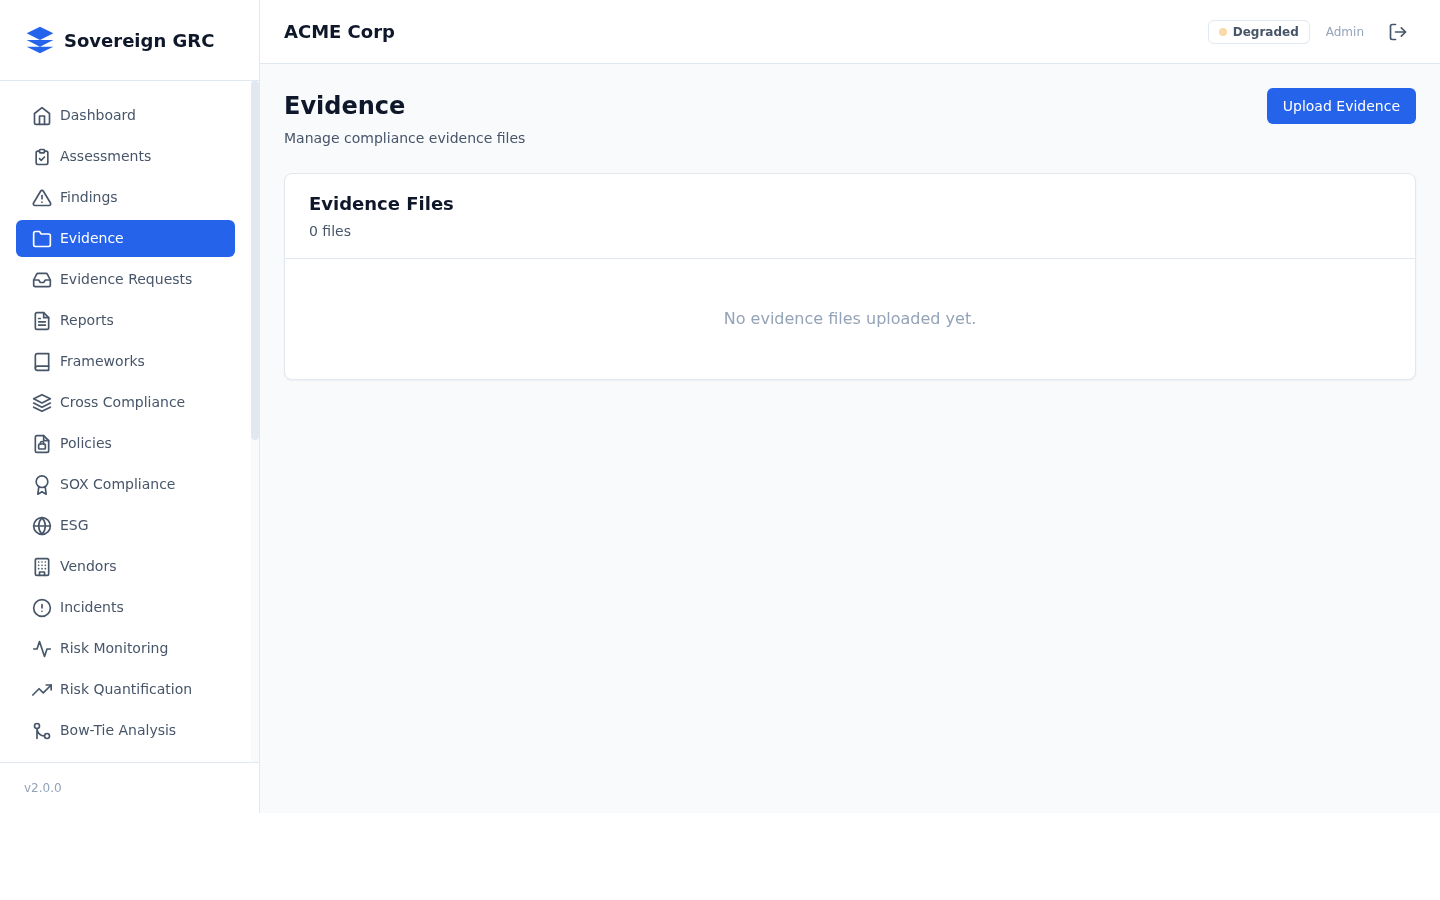This screenshot has height=900, width=1440.
Task: Select the Evidence Requests inbox icon
Action: click(x=42, y=279)
